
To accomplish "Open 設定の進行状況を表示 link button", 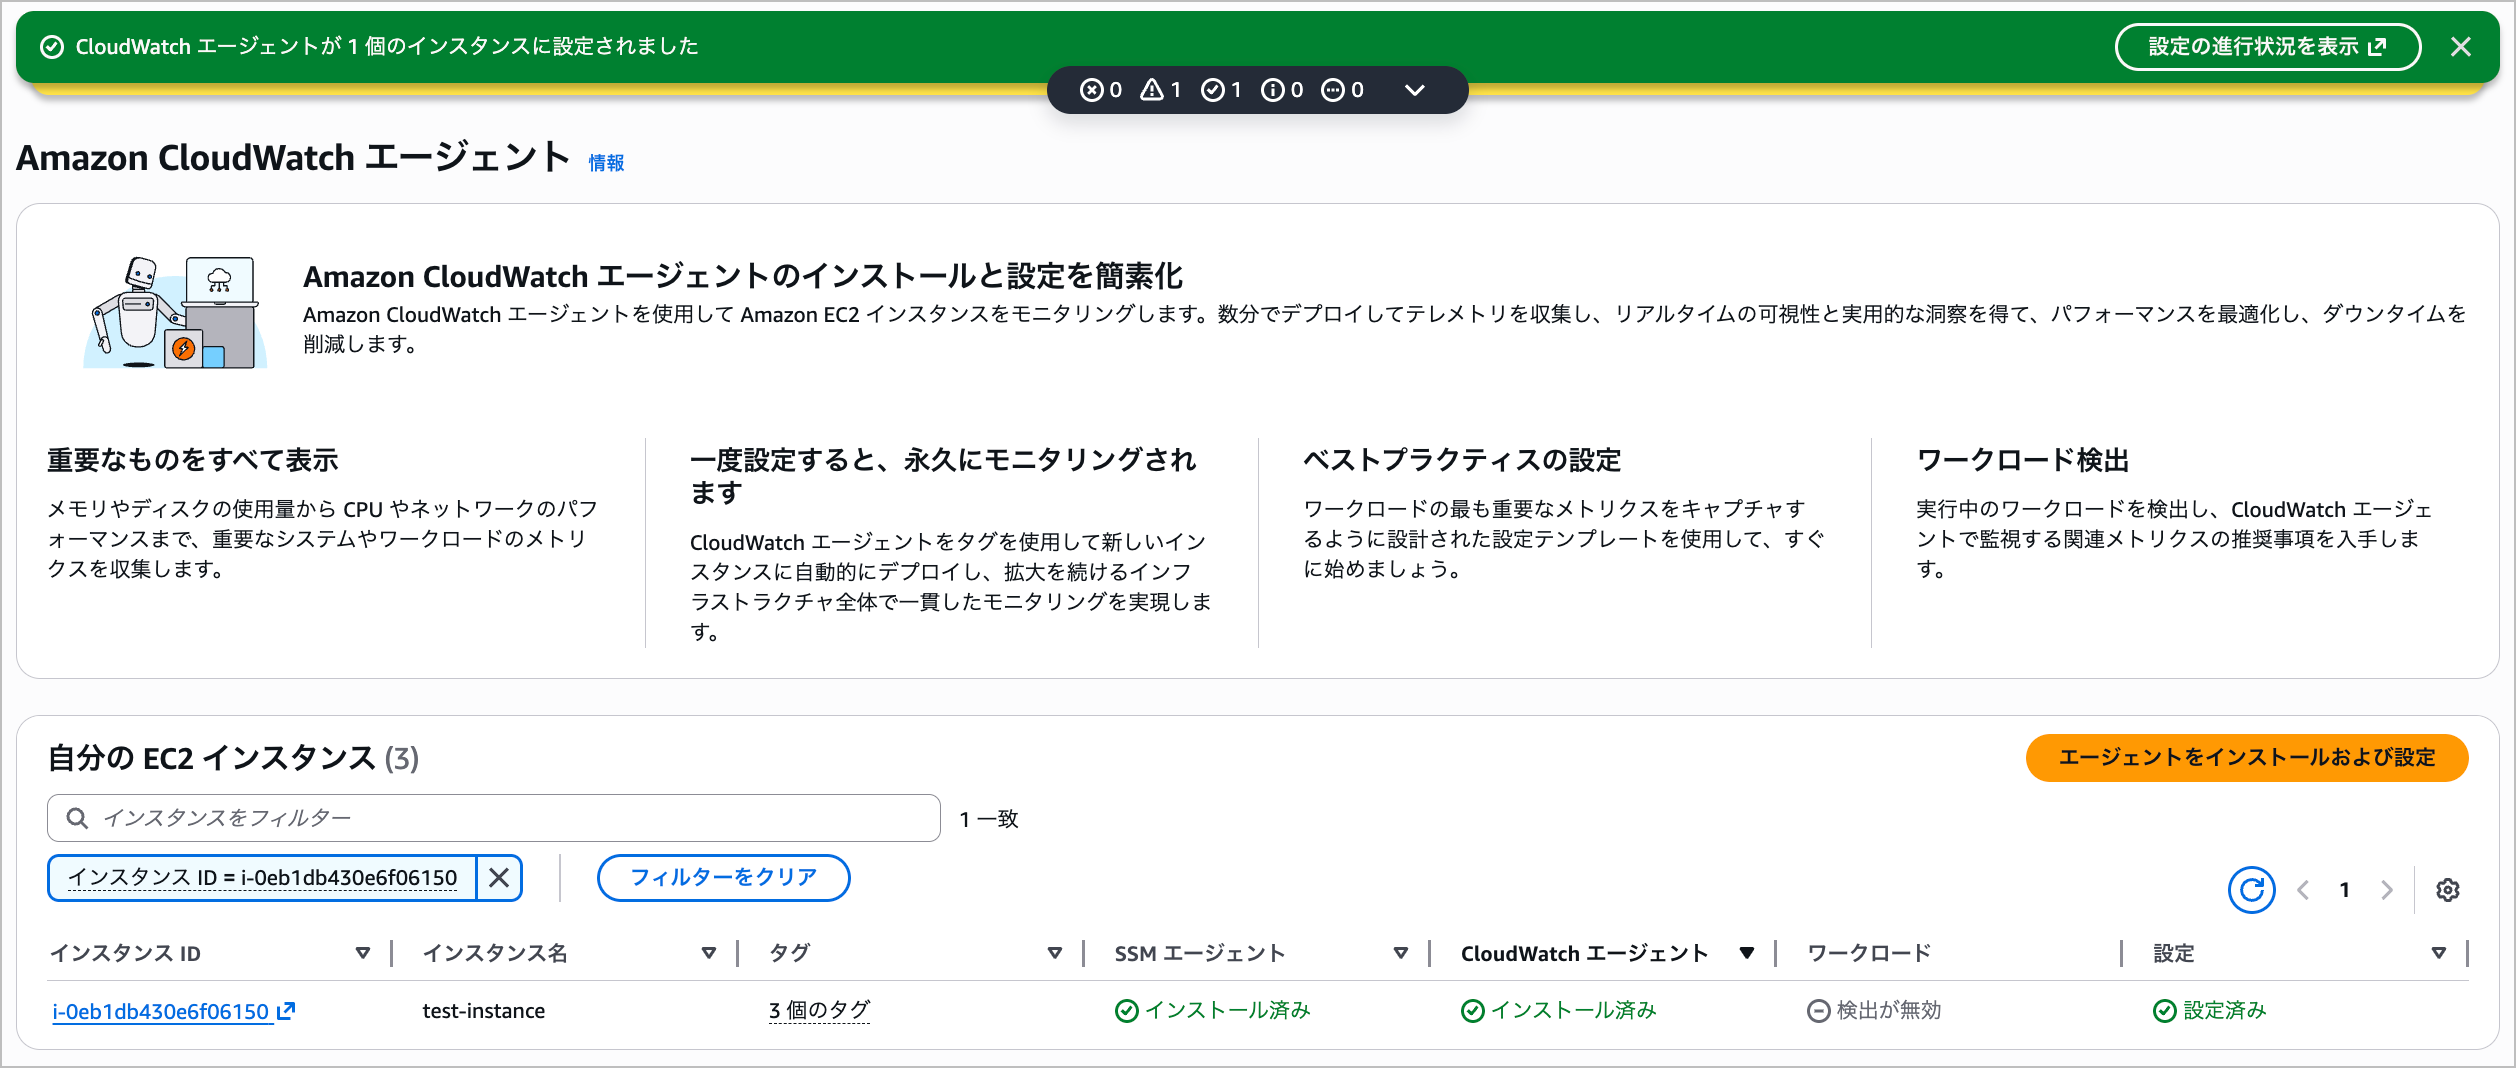I will [2267, 47].
